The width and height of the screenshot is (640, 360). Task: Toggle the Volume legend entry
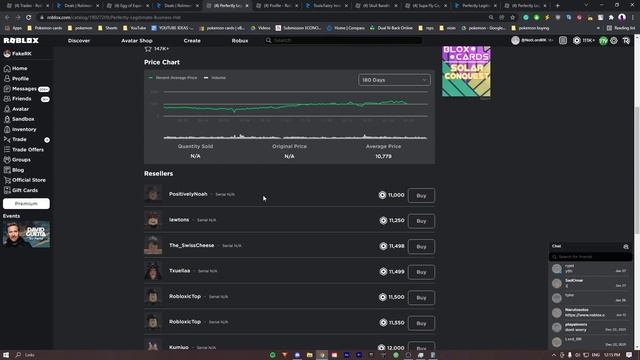[x=215, y=78]
